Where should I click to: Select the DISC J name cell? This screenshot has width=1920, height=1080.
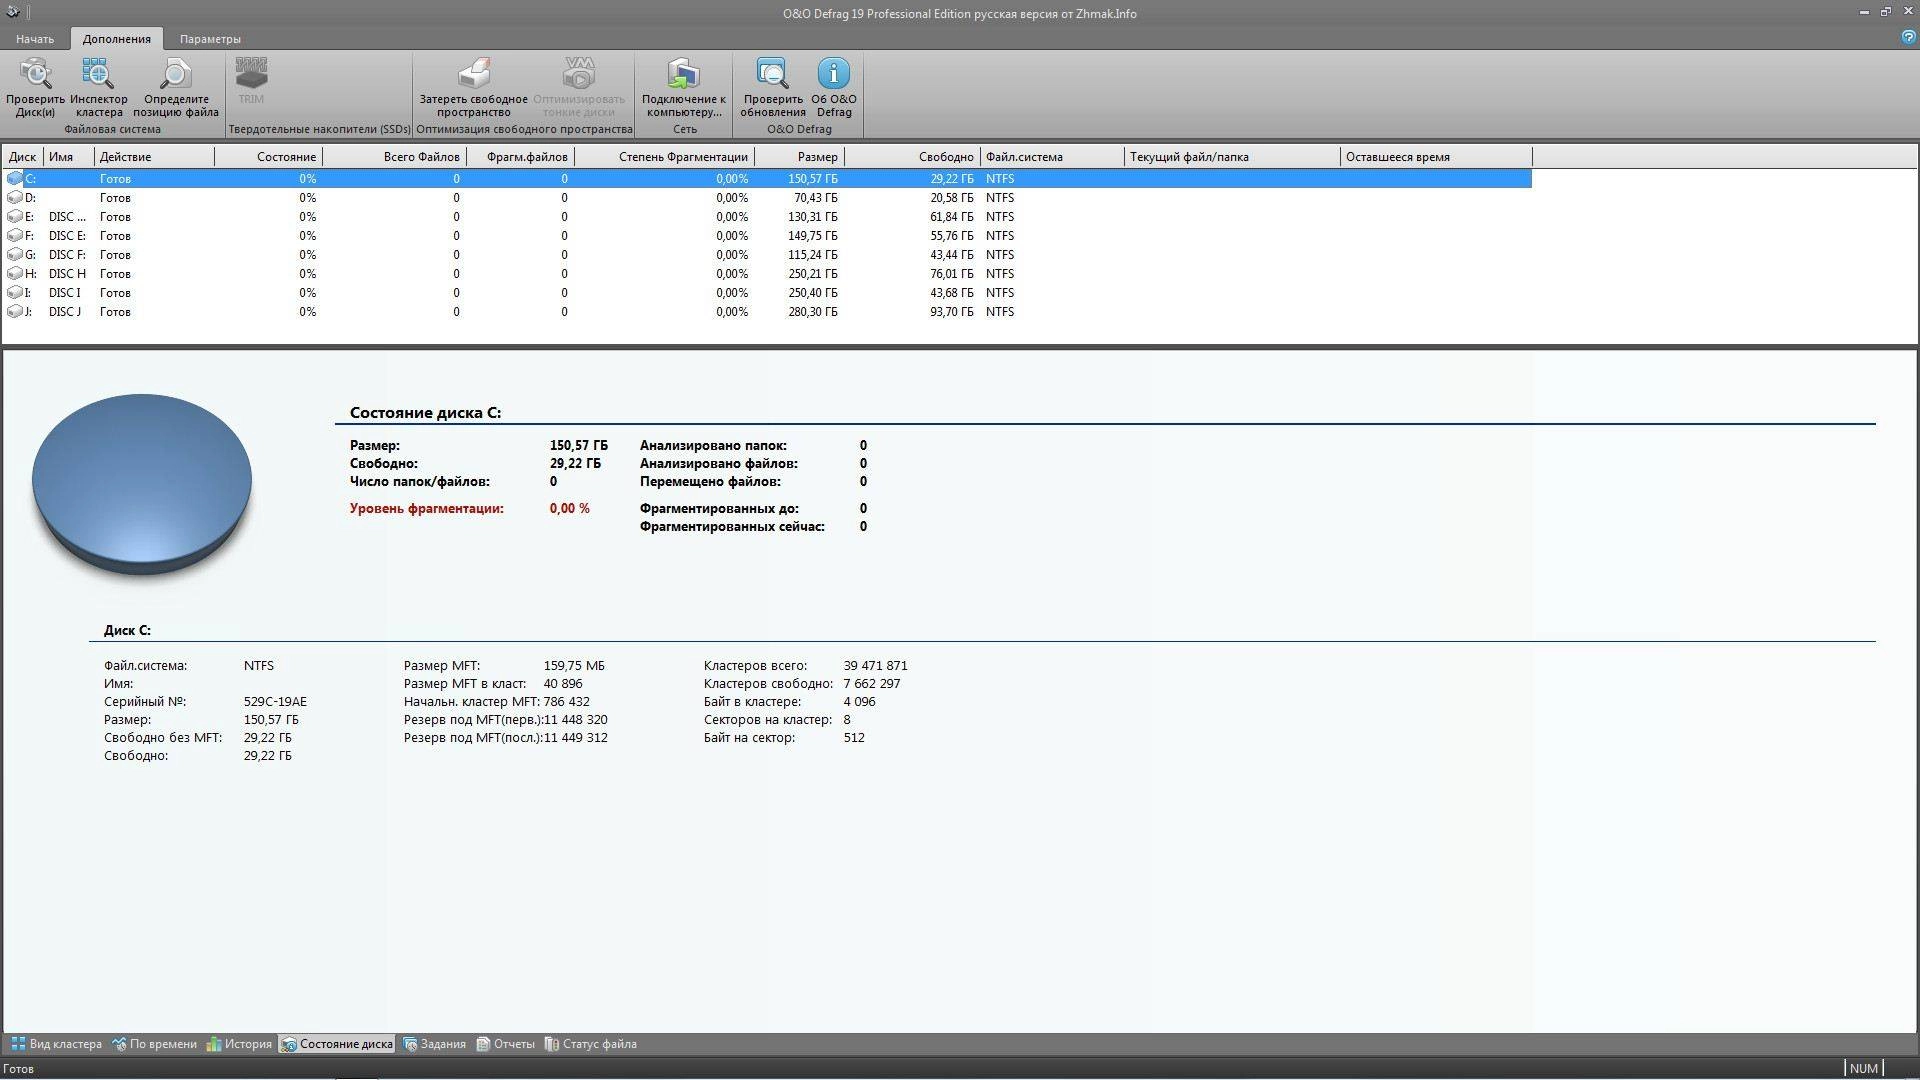[65, 312]
